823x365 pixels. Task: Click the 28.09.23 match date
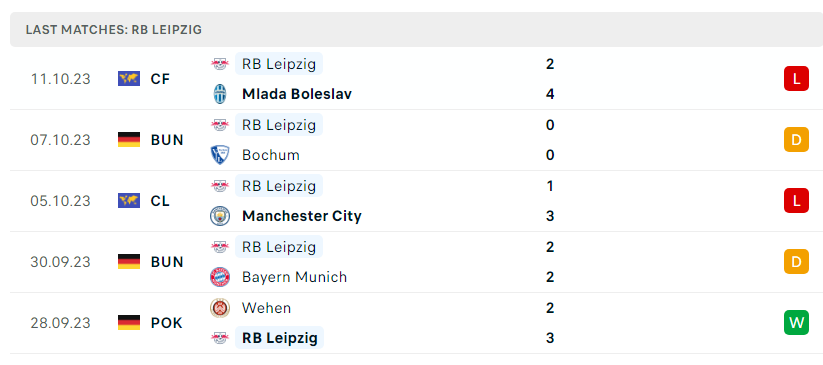(60, 322)
